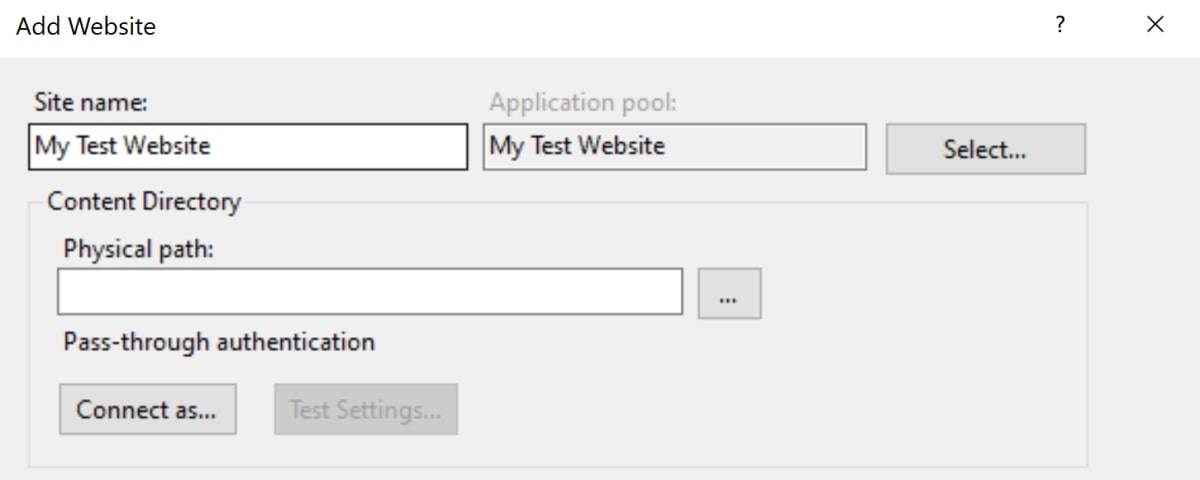Click the 'Pass-through authentication' text
This screenshot has width=1200, height=480.
(219, 342)
